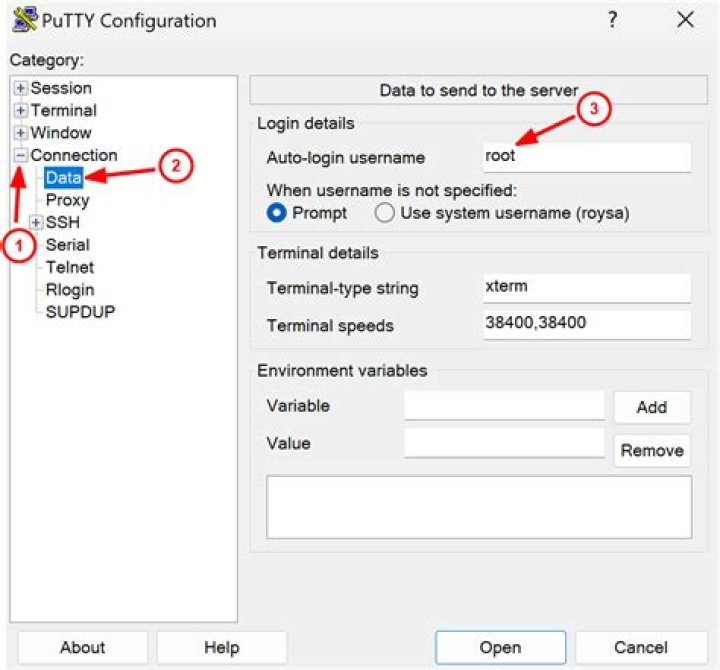720x670 pixels.
Task: Expand the SSH tree node
Action: coord(35,223)
